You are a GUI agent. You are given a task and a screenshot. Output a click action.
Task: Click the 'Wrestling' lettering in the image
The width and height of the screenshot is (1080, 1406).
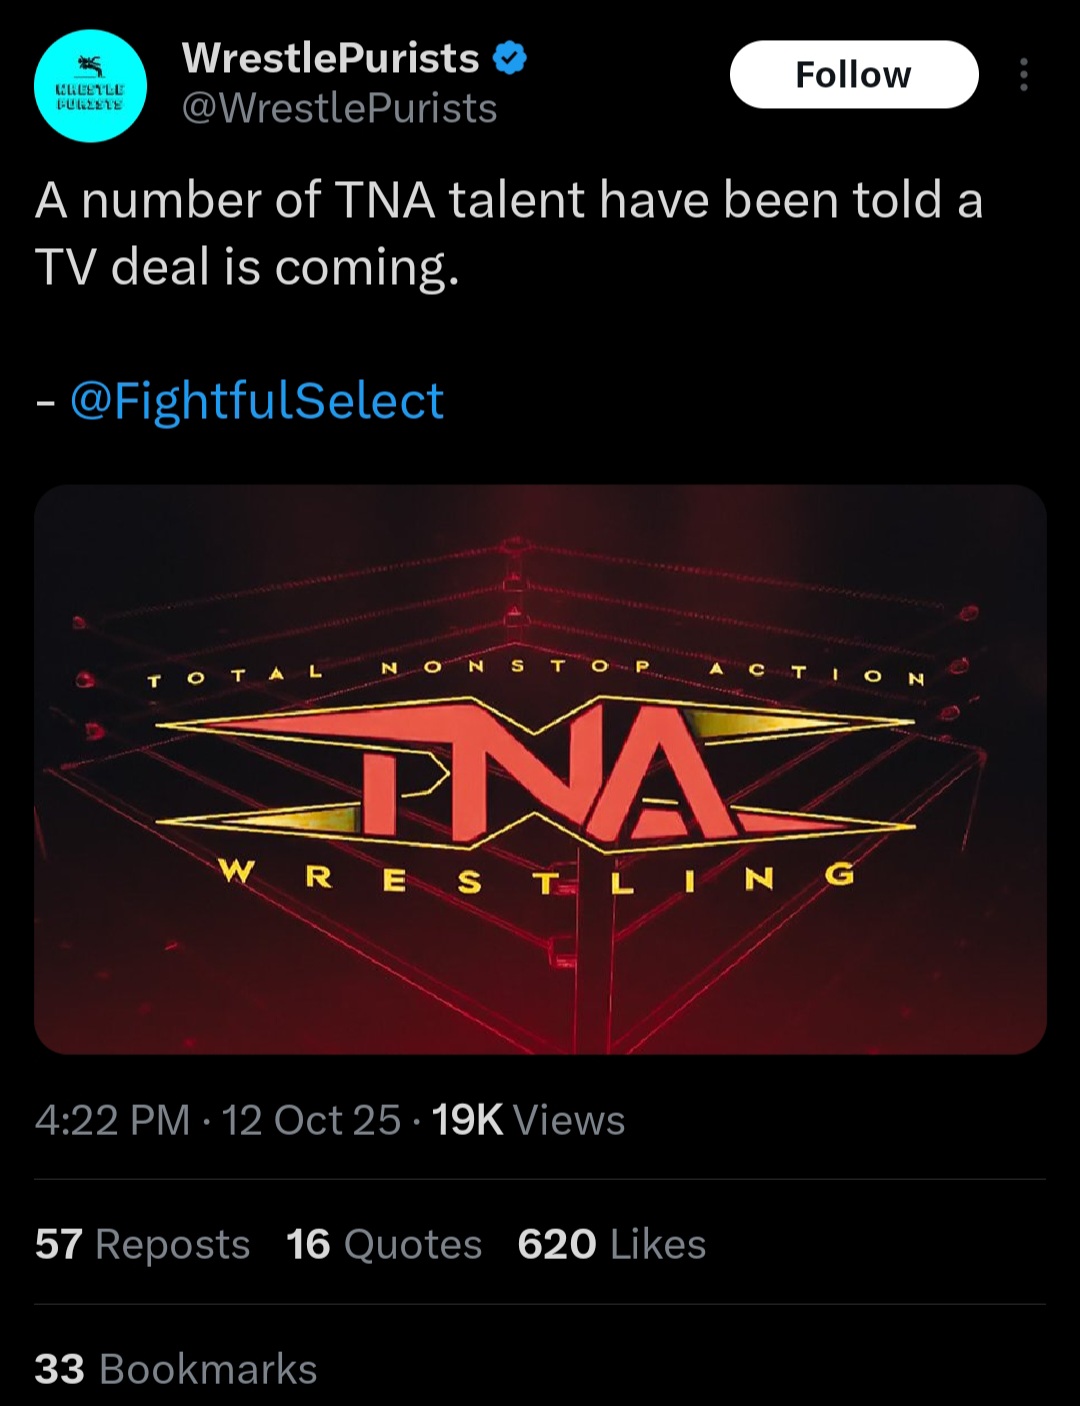pyautogui.click(x=536, y=879)
